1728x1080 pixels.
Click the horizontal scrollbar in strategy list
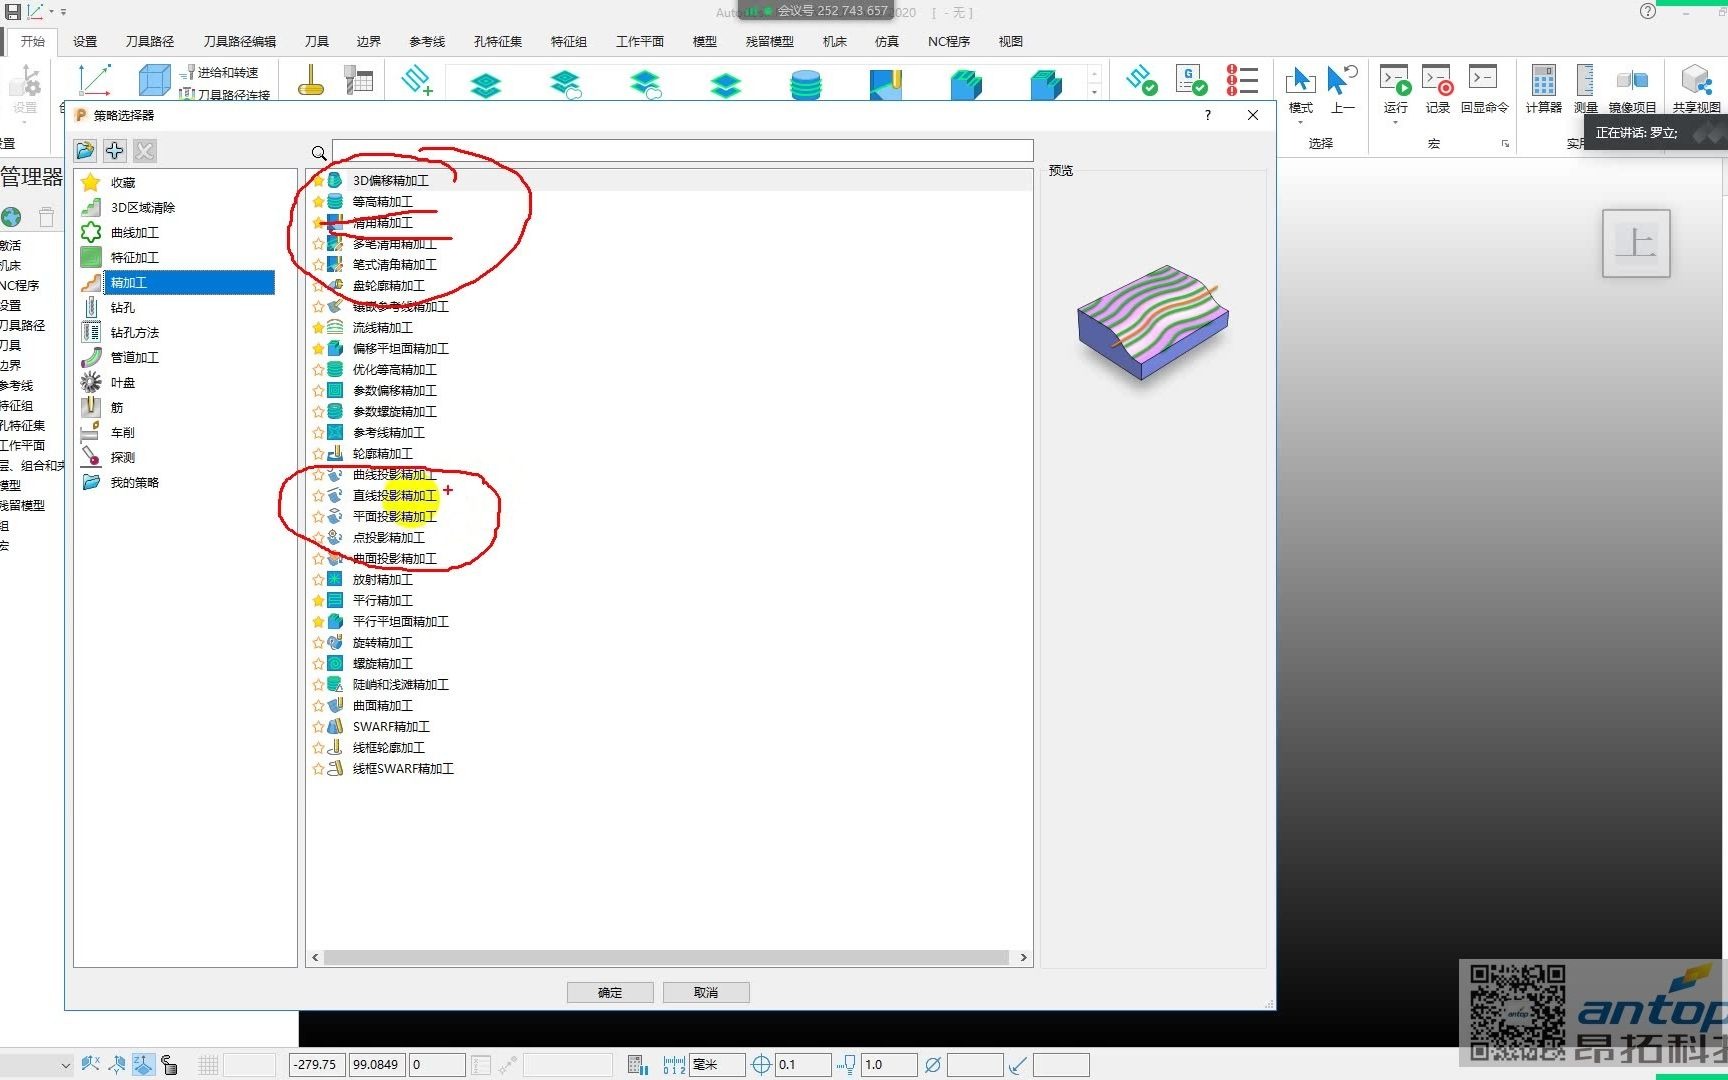(666, 957)
